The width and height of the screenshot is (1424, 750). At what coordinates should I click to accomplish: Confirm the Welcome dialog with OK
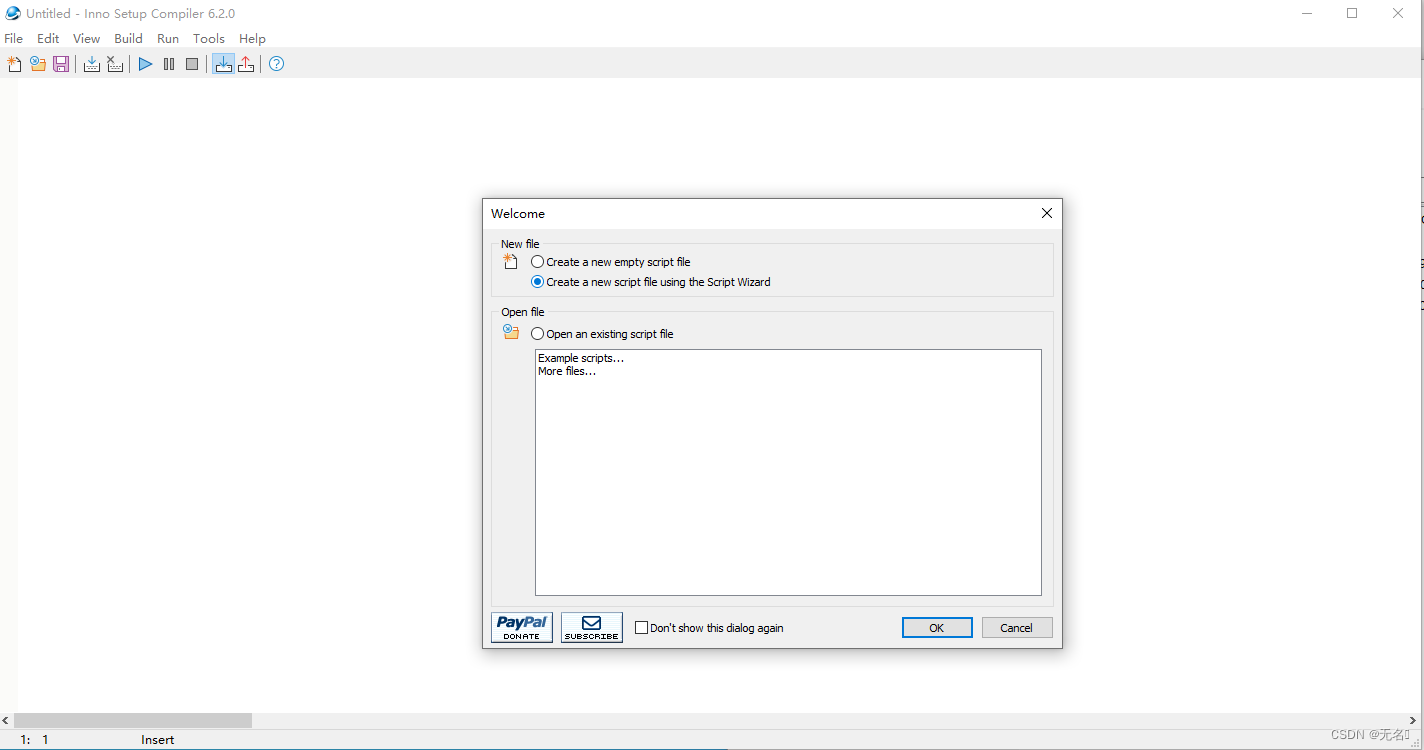pyautogui.click(x=937, y=628)
